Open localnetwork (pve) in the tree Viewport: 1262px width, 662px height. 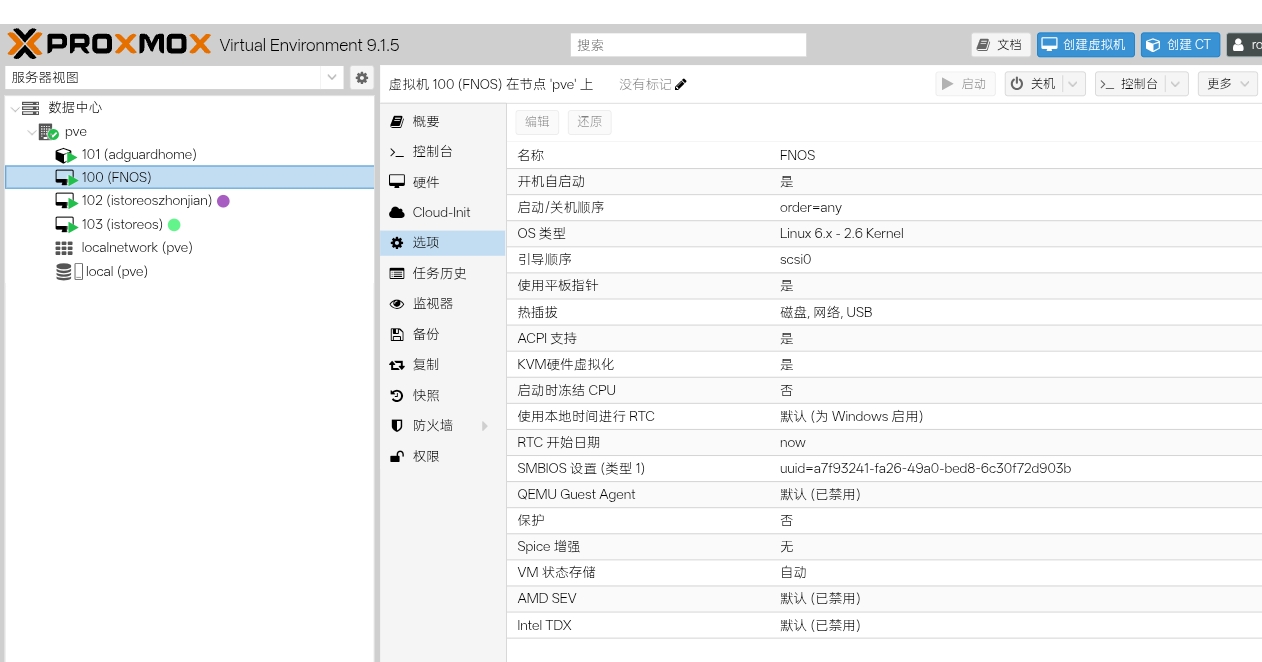[136, 248]
